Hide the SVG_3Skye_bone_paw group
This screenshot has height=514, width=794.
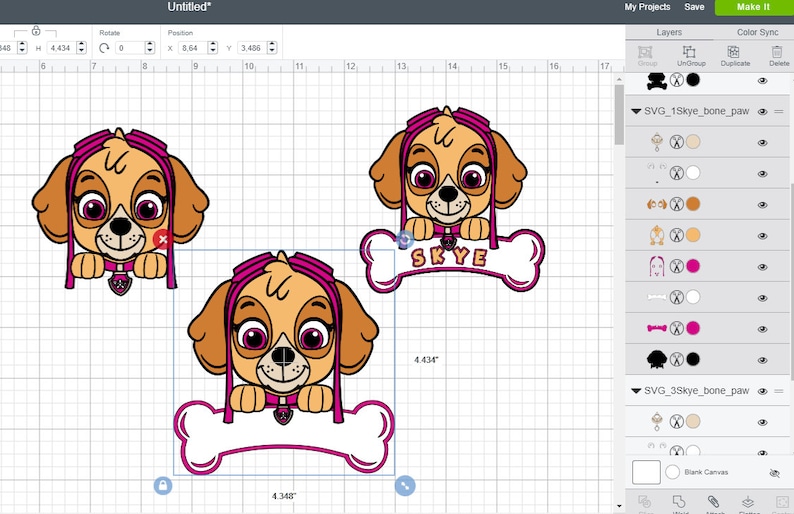point(762,391)
